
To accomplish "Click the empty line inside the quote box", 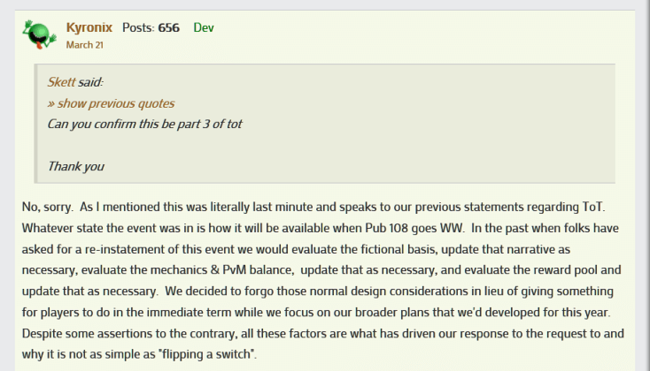I will click(323, 145).
